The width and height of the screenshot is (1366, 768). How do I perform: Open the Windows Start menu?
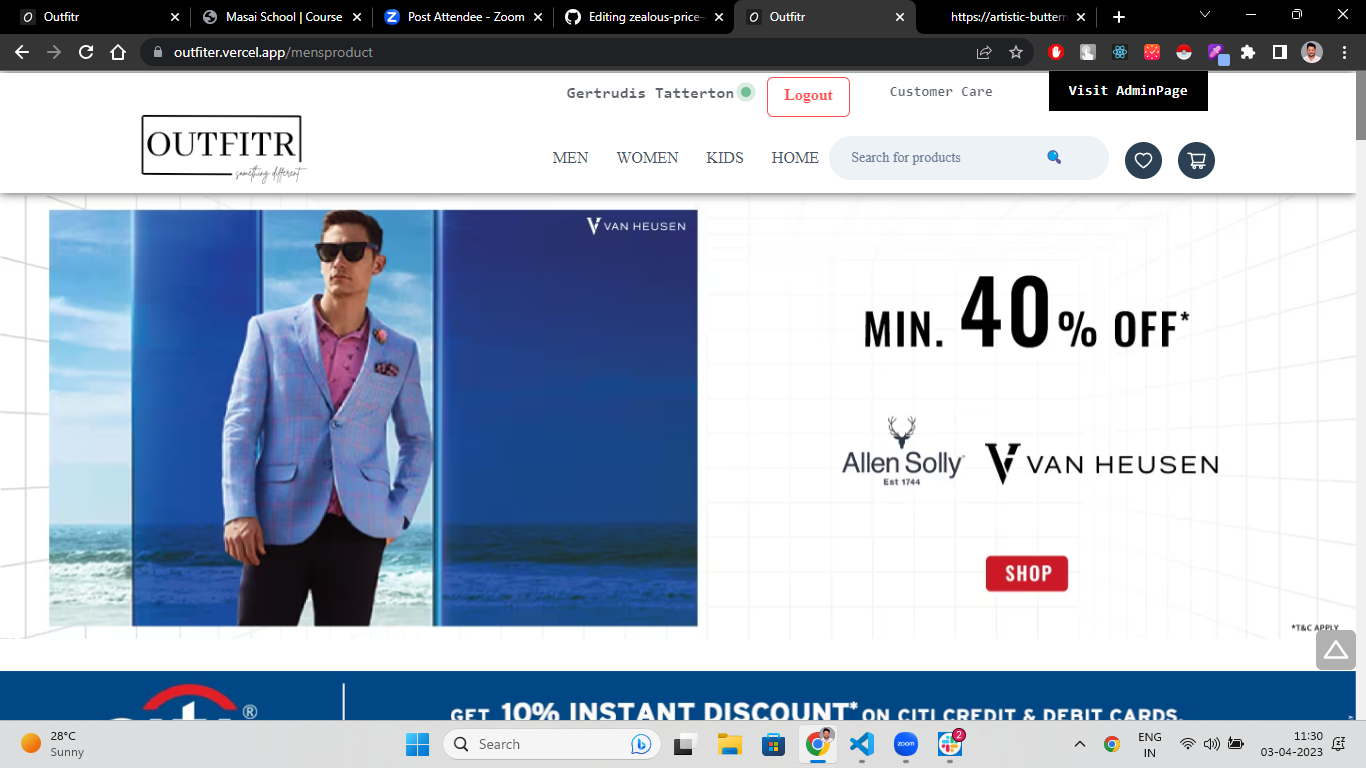[x=417, y=744]
